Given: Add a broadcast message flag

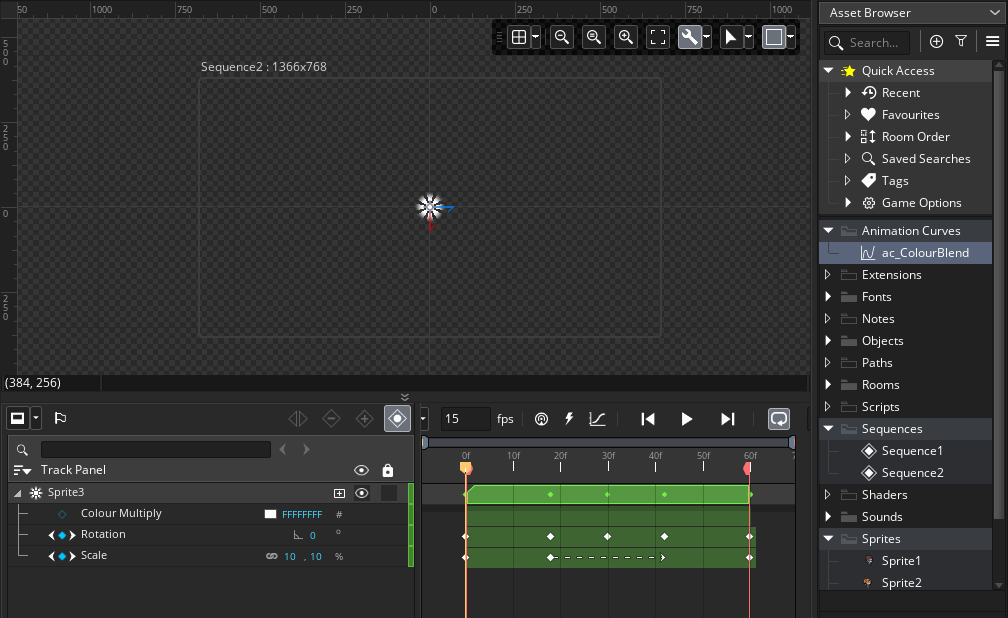Looking at the screenshot, I should coord(60,419).
